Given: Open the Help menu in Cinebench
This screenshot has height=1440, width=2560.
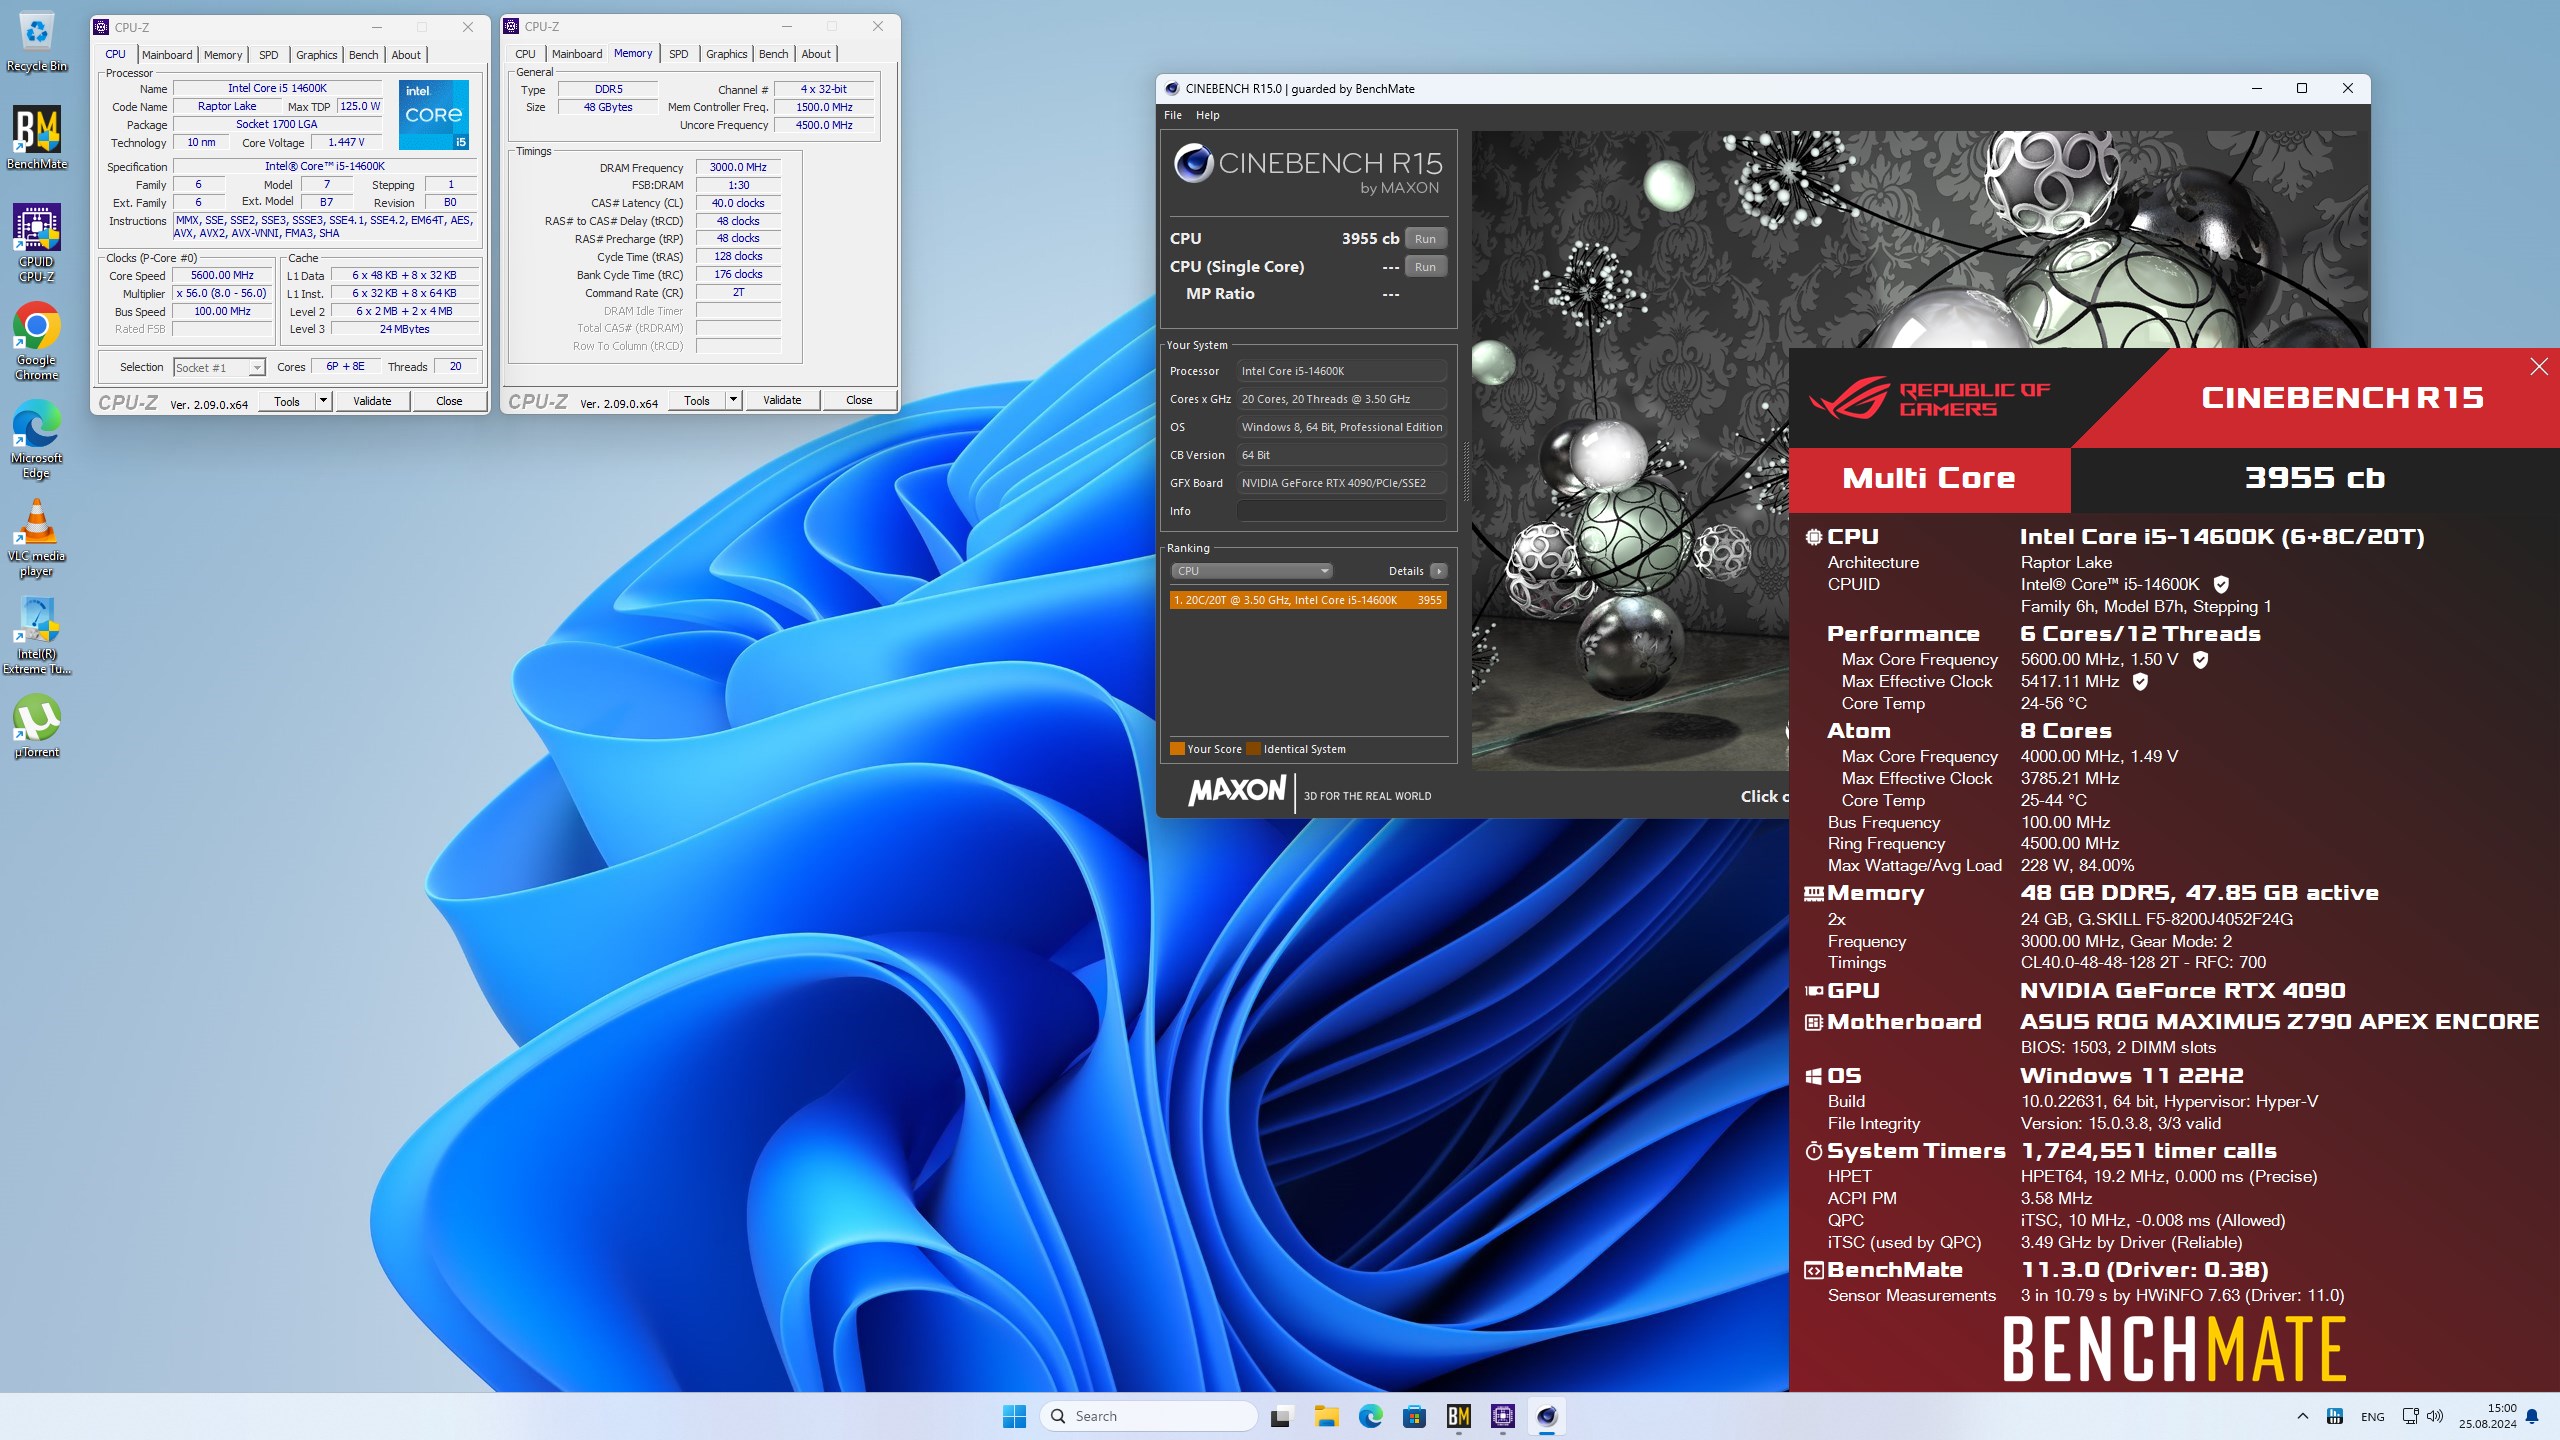Looking at the screenshot, I should [x=1208, y=115].
